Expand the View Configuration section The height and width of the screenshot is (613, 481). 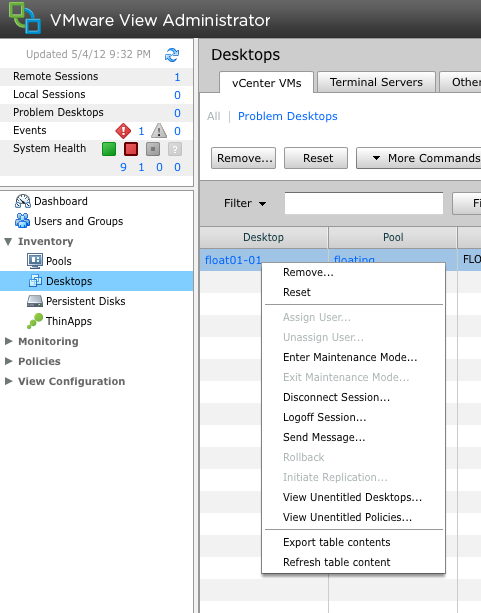pyautogui.click(x=8, y=381)
